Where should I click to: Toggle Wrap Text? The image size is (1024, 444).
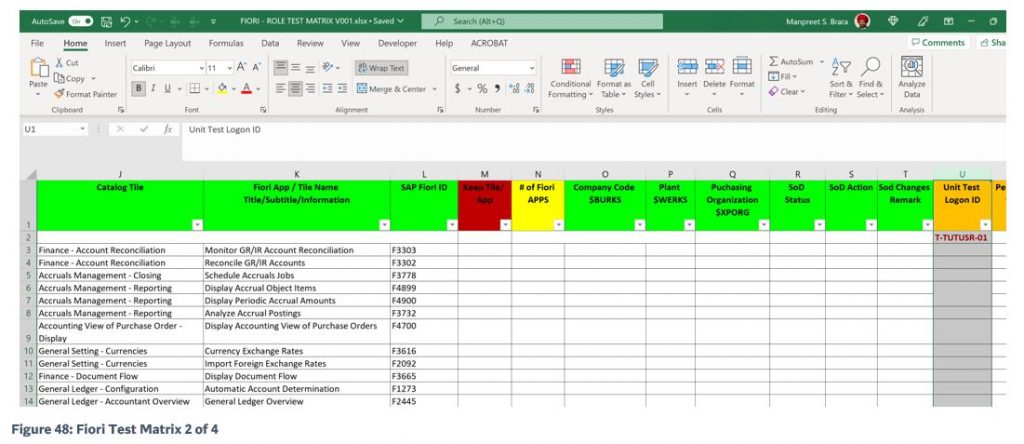381,67
